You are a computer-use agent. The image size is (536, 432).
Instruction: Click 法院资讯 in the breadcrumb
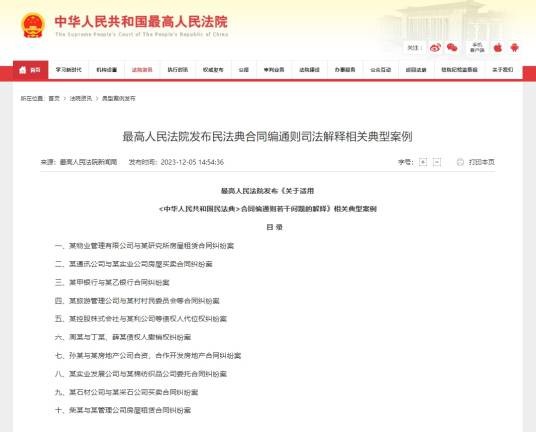pos(81,98)
